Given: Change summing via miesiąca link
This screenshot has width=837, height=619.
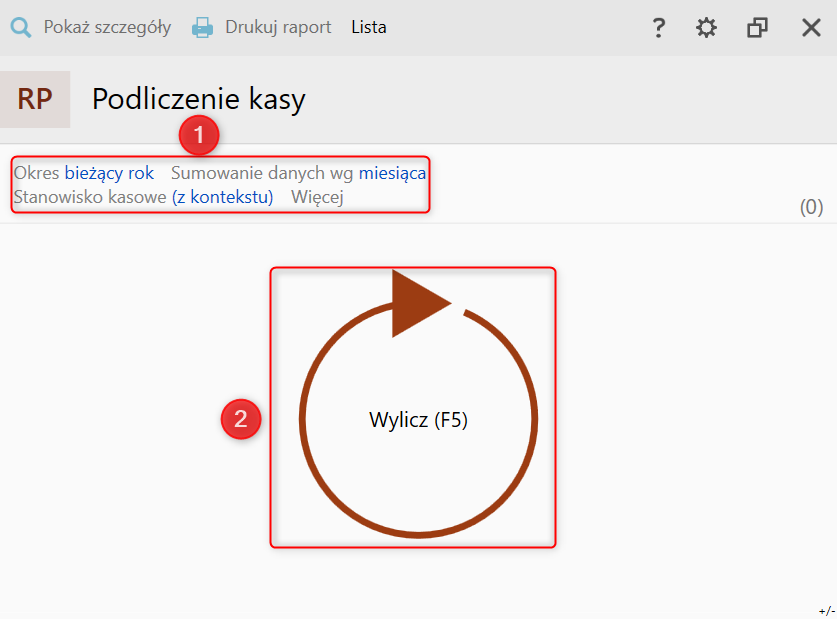Looking at the screenshot, I should [392, 173].
